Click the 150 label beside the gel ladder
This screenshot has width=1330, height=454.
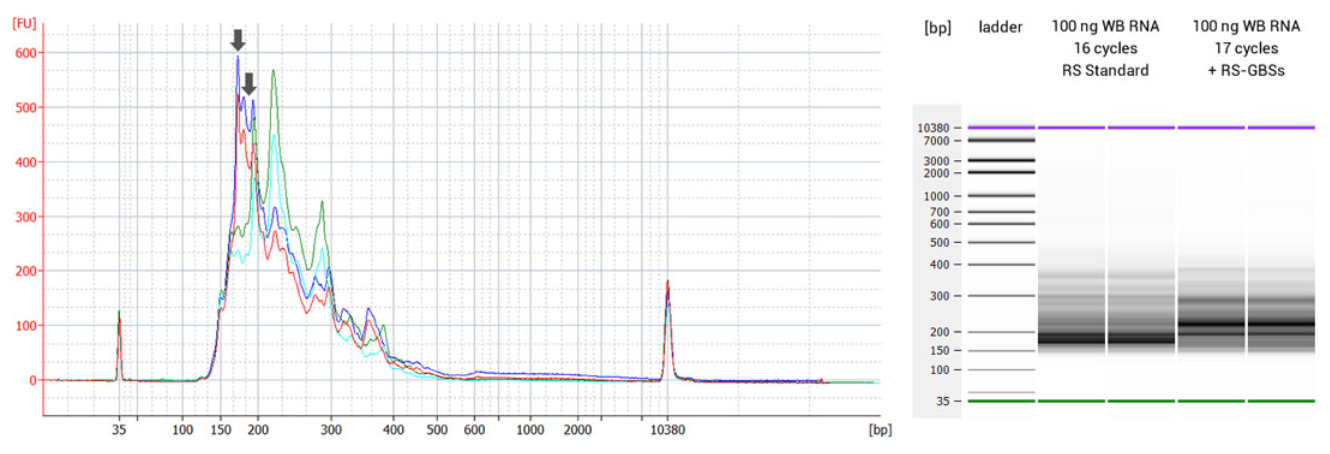point(938,350)
